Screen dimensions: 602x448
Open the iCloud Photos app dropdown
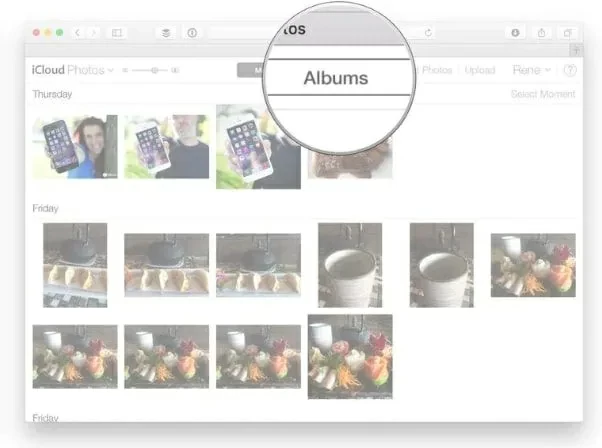click(x=73, y=70)
